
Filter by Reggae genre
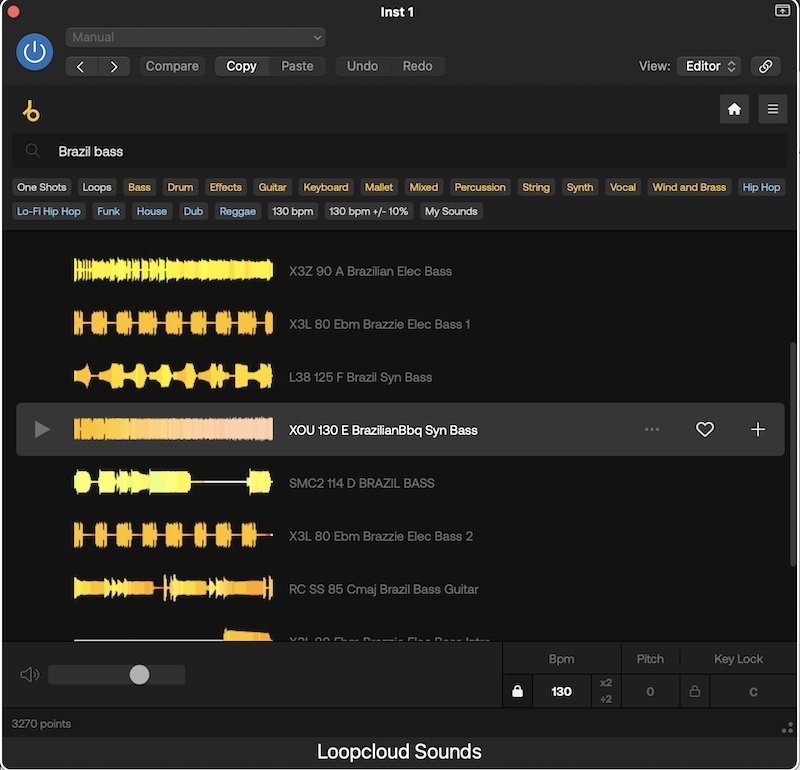click(237, 211)
